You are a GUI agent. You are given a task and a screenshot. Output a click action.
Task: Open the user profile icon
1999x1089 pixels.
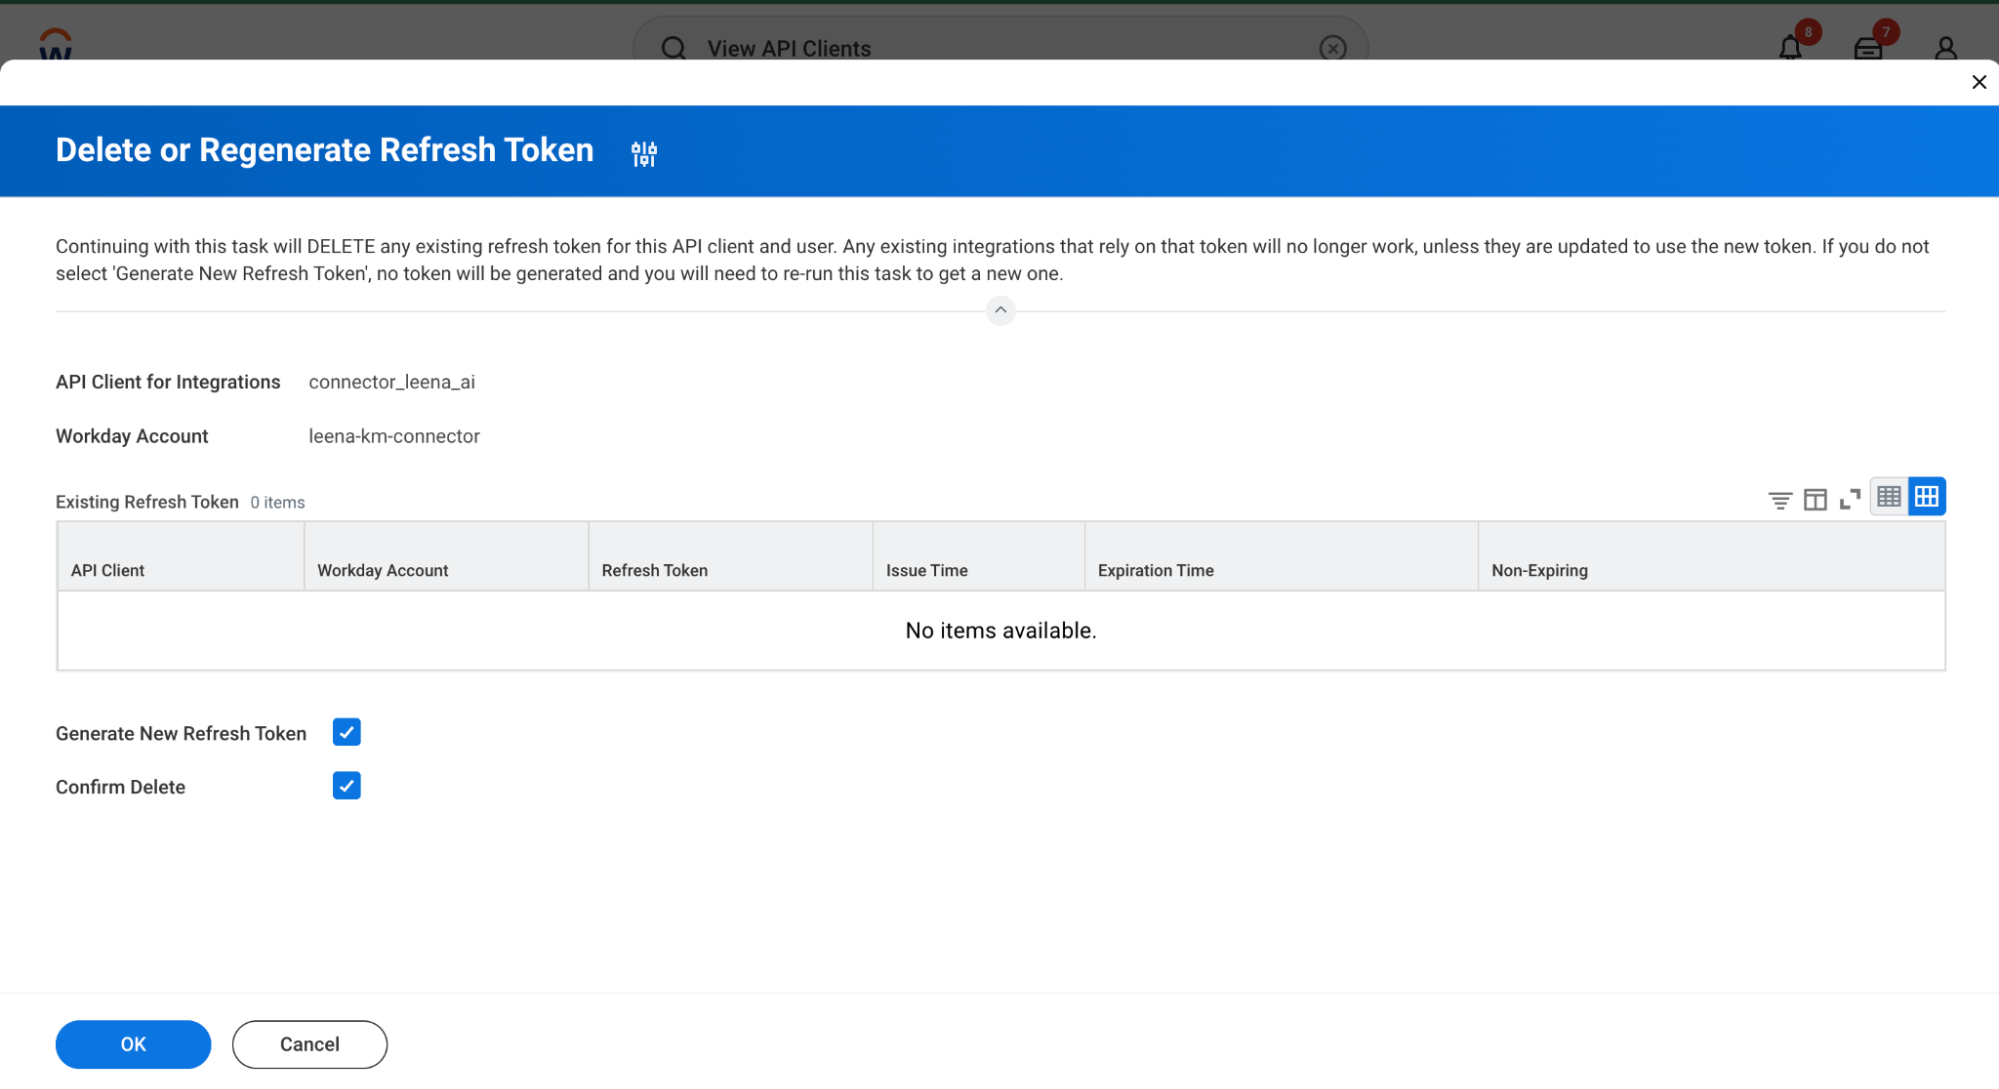point(1945,47)
